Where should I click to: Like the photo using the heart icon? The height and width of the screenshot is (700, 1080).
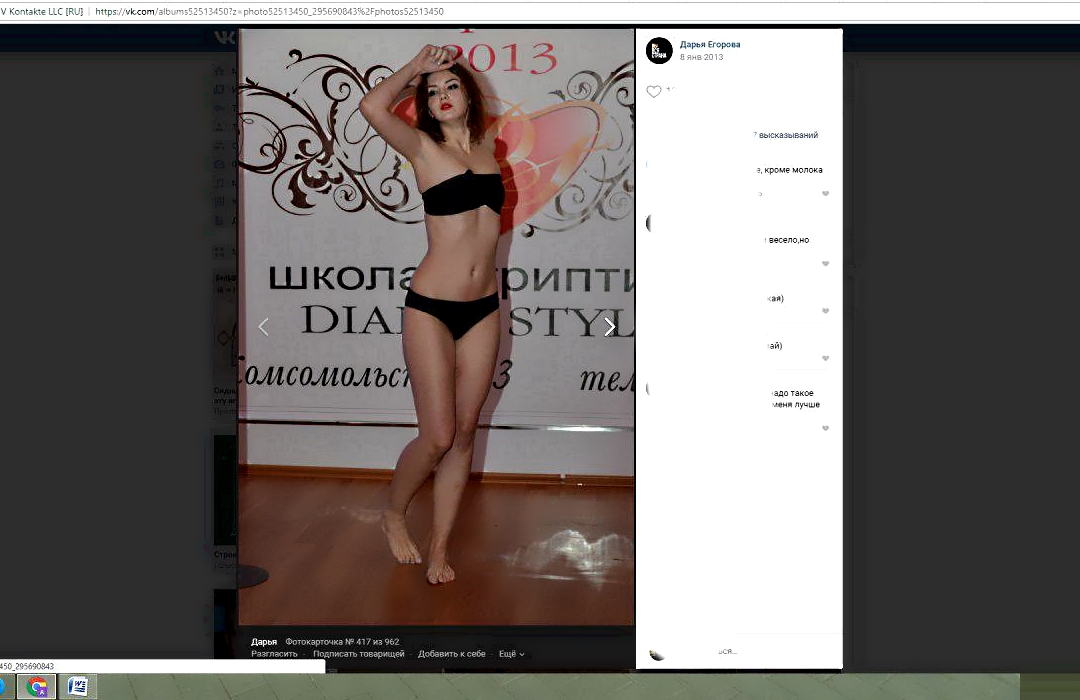pos(654,92)
